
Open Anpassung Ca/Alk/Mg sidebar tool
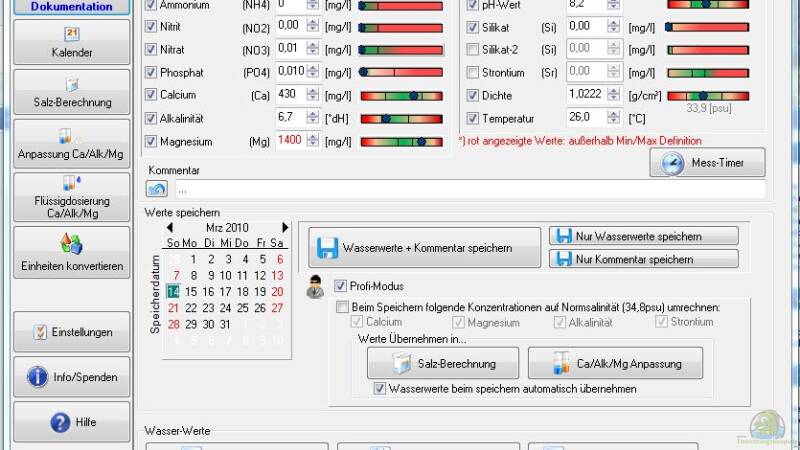click(x=71, y=144)
